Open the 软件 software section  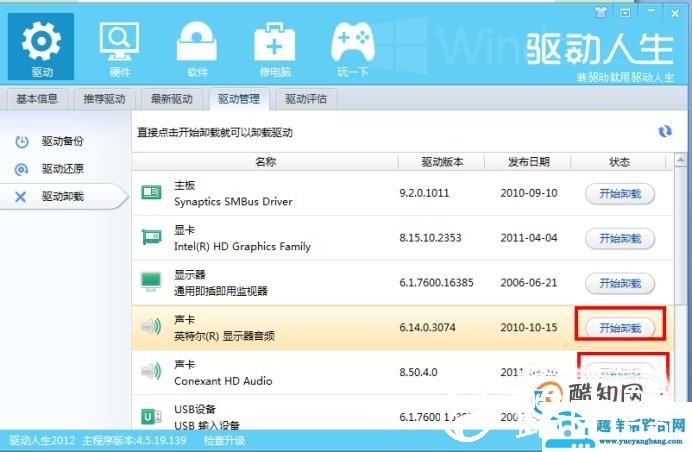[197, 48]
